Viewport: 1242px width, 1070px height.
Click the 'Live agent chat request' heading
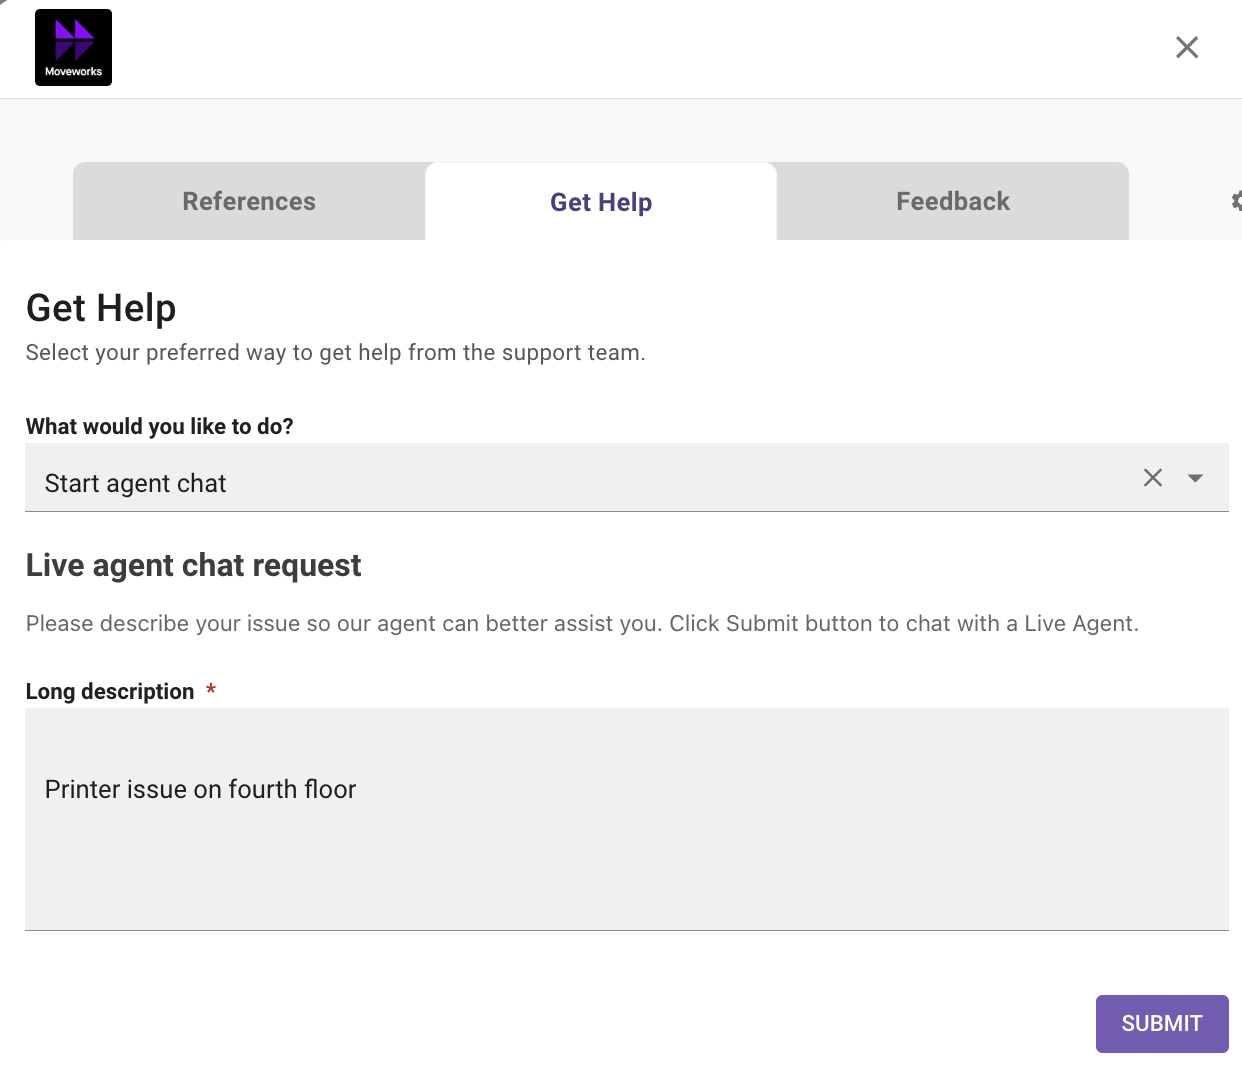pyautogui.click(x=193, y=566)
